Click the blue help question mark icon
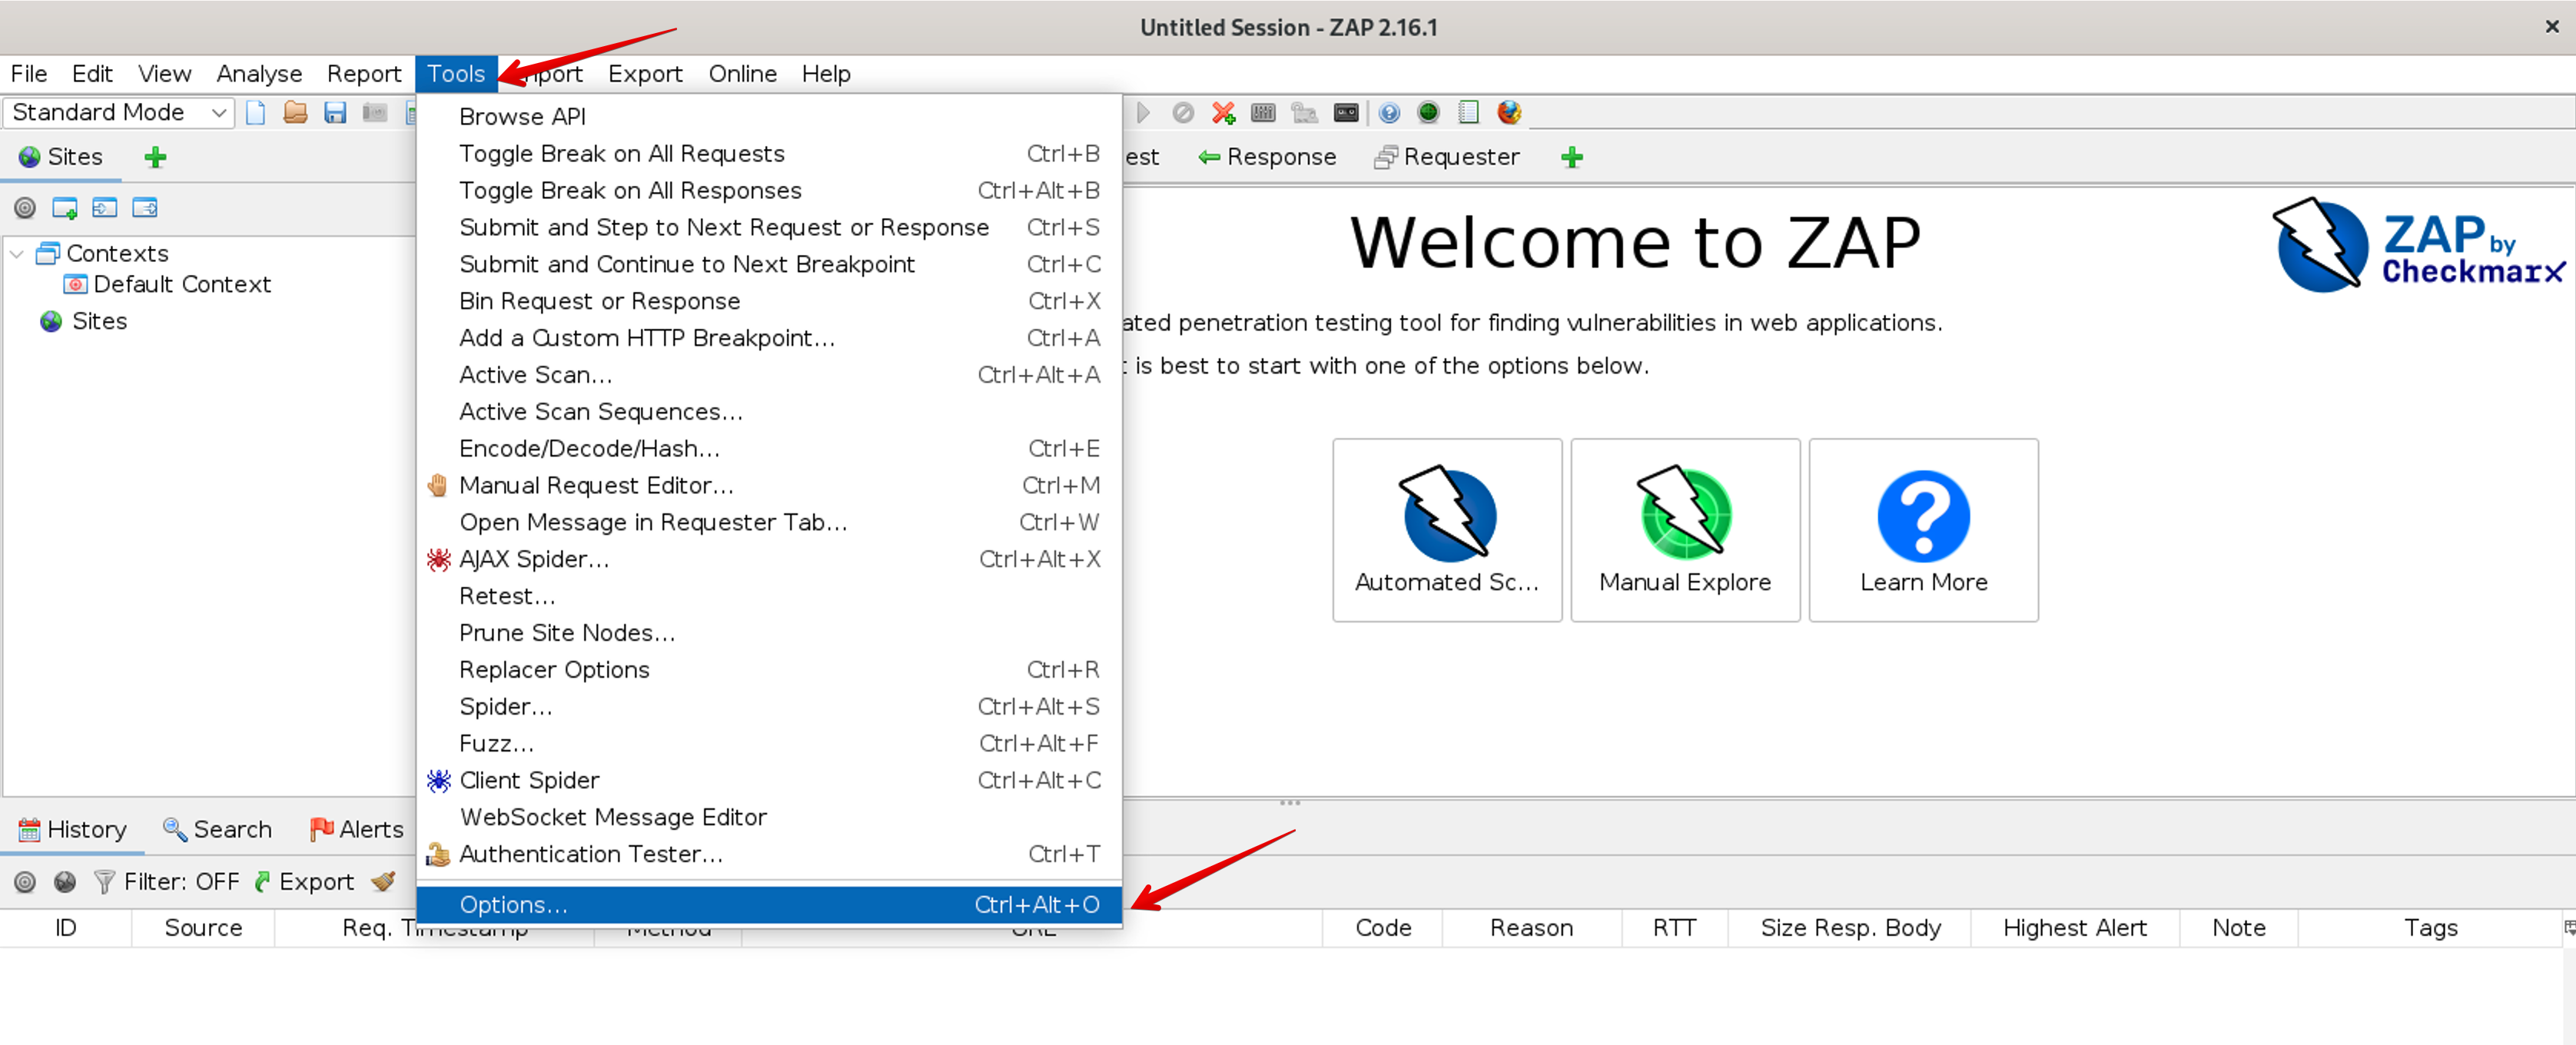Viewport: 2576px width, 1045px height. point(1389,113)
